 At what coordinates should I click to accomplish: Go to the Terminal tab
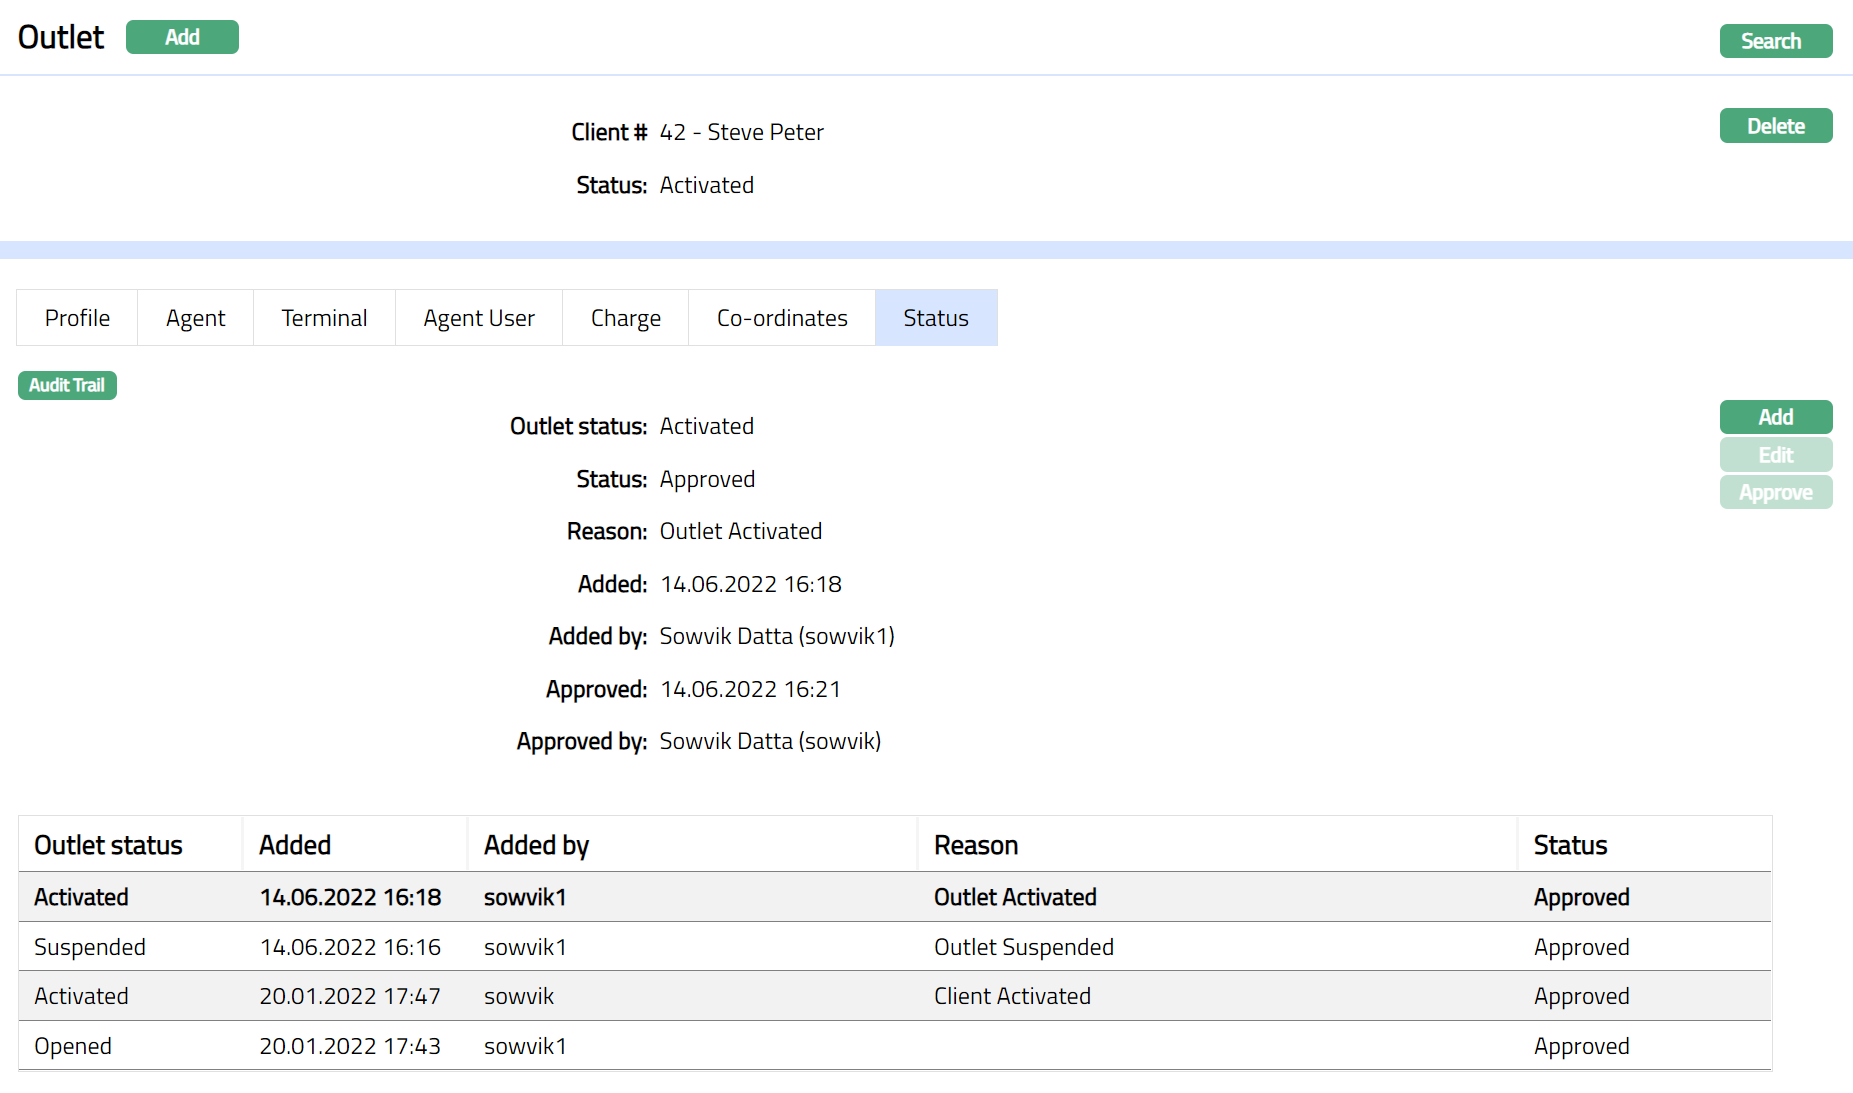pos(324,318)
